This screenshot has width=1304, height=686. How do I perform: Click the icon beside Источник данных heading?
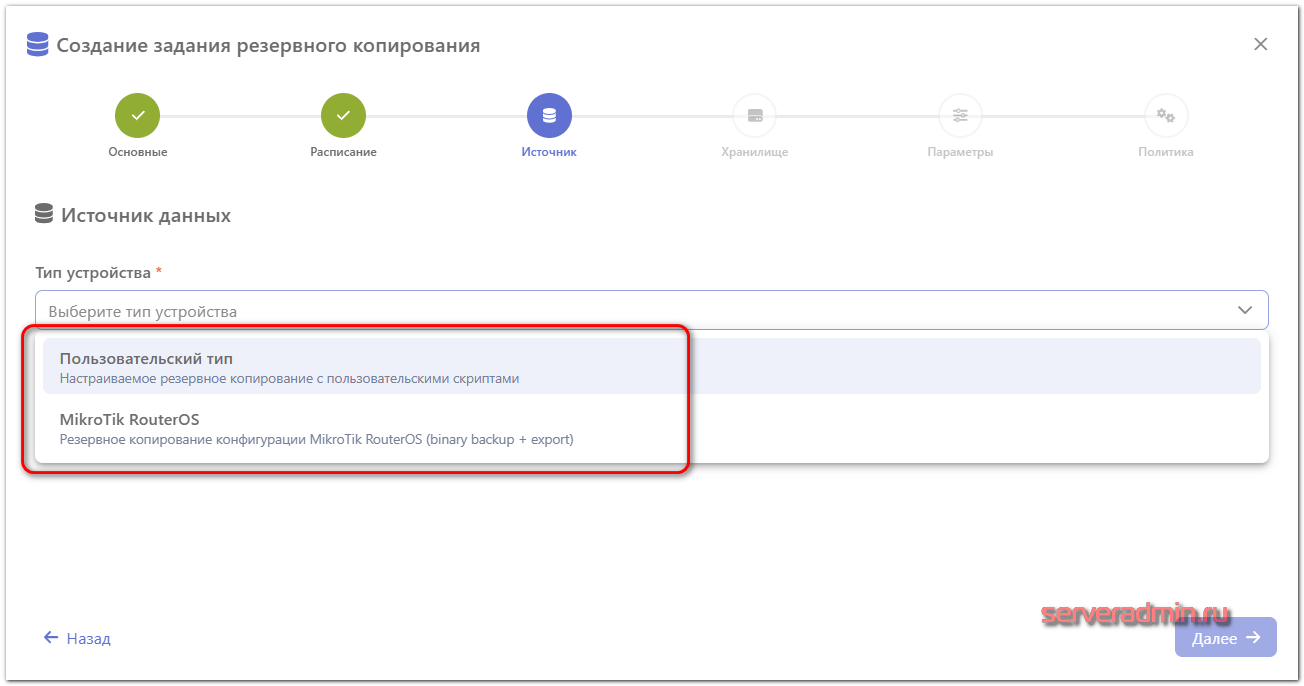click(x=43, y=215)
